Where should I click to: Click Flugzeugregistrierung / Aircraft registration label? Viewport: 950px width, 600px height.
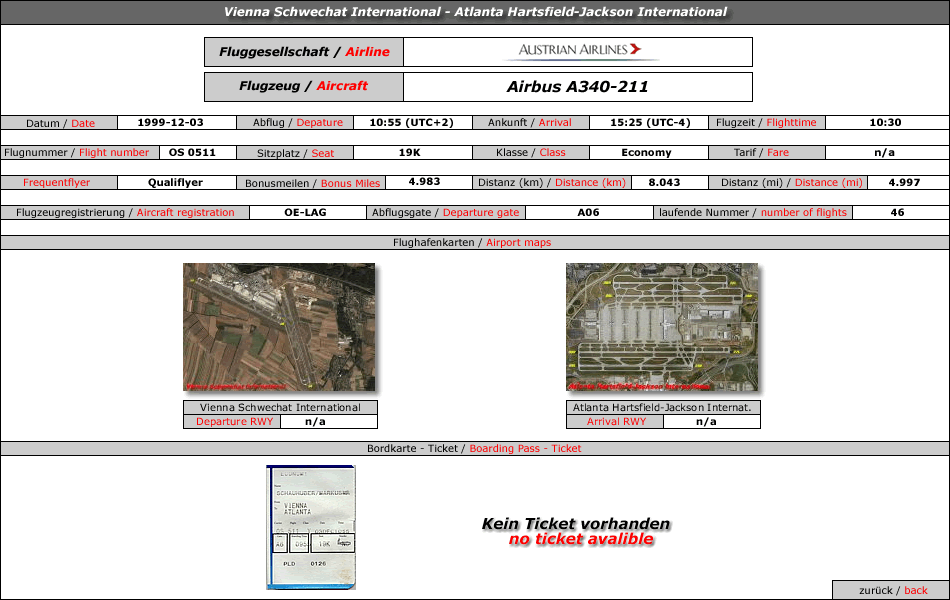click(125, 213)
